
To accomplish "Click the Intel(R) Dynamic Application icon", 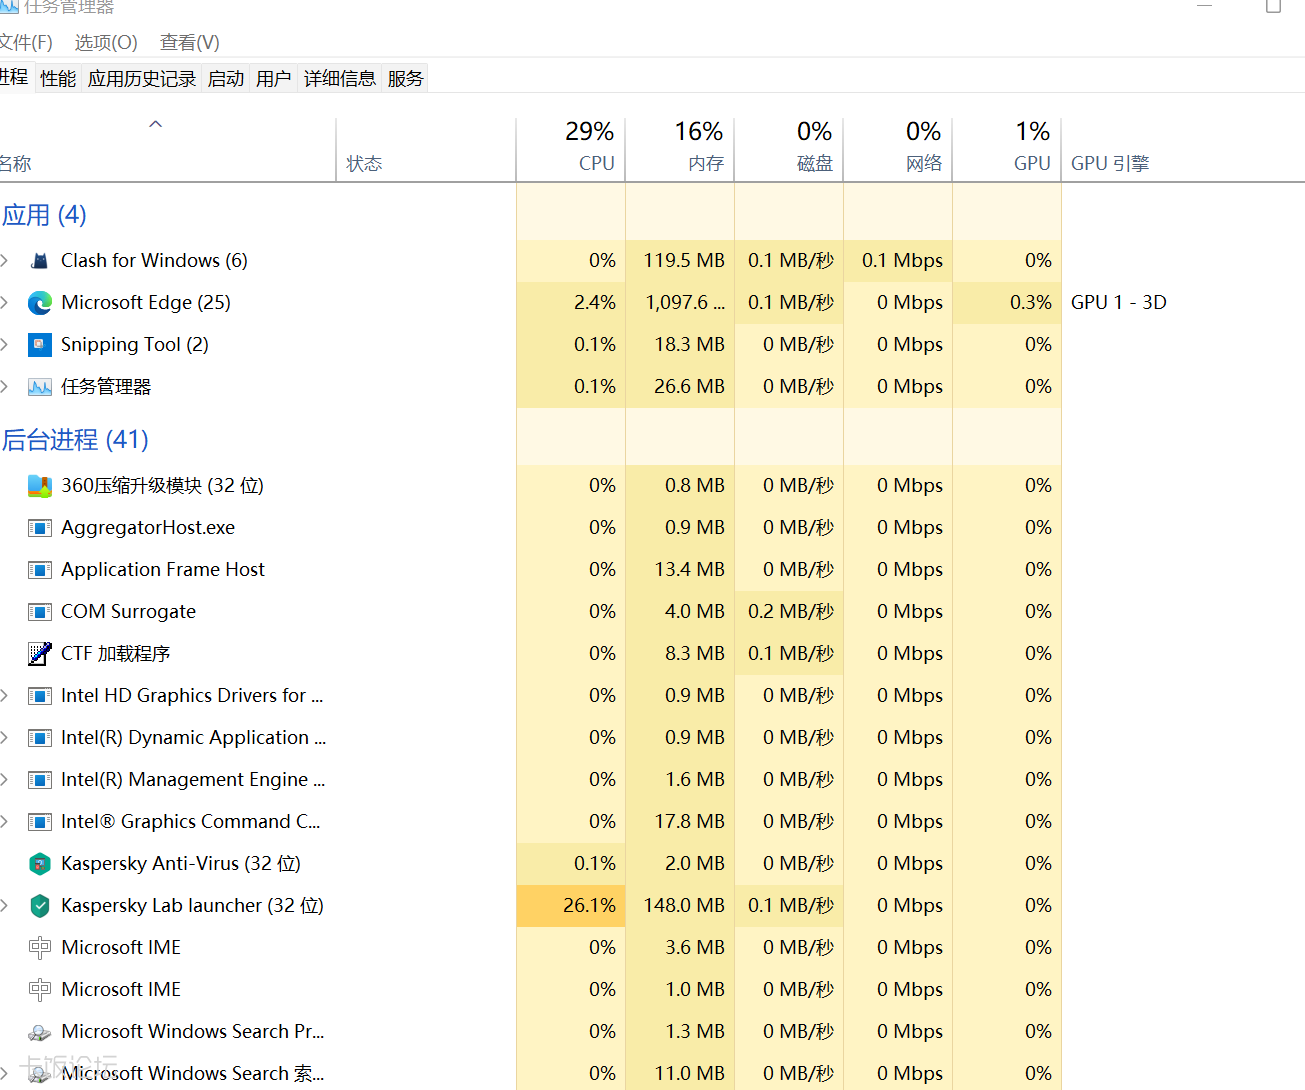I will [40, 738].
